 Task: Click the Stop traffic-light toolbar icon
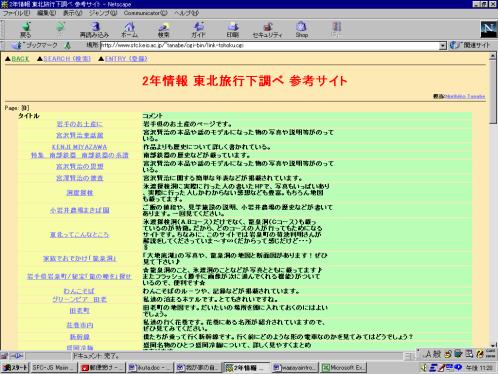point(337,29)
